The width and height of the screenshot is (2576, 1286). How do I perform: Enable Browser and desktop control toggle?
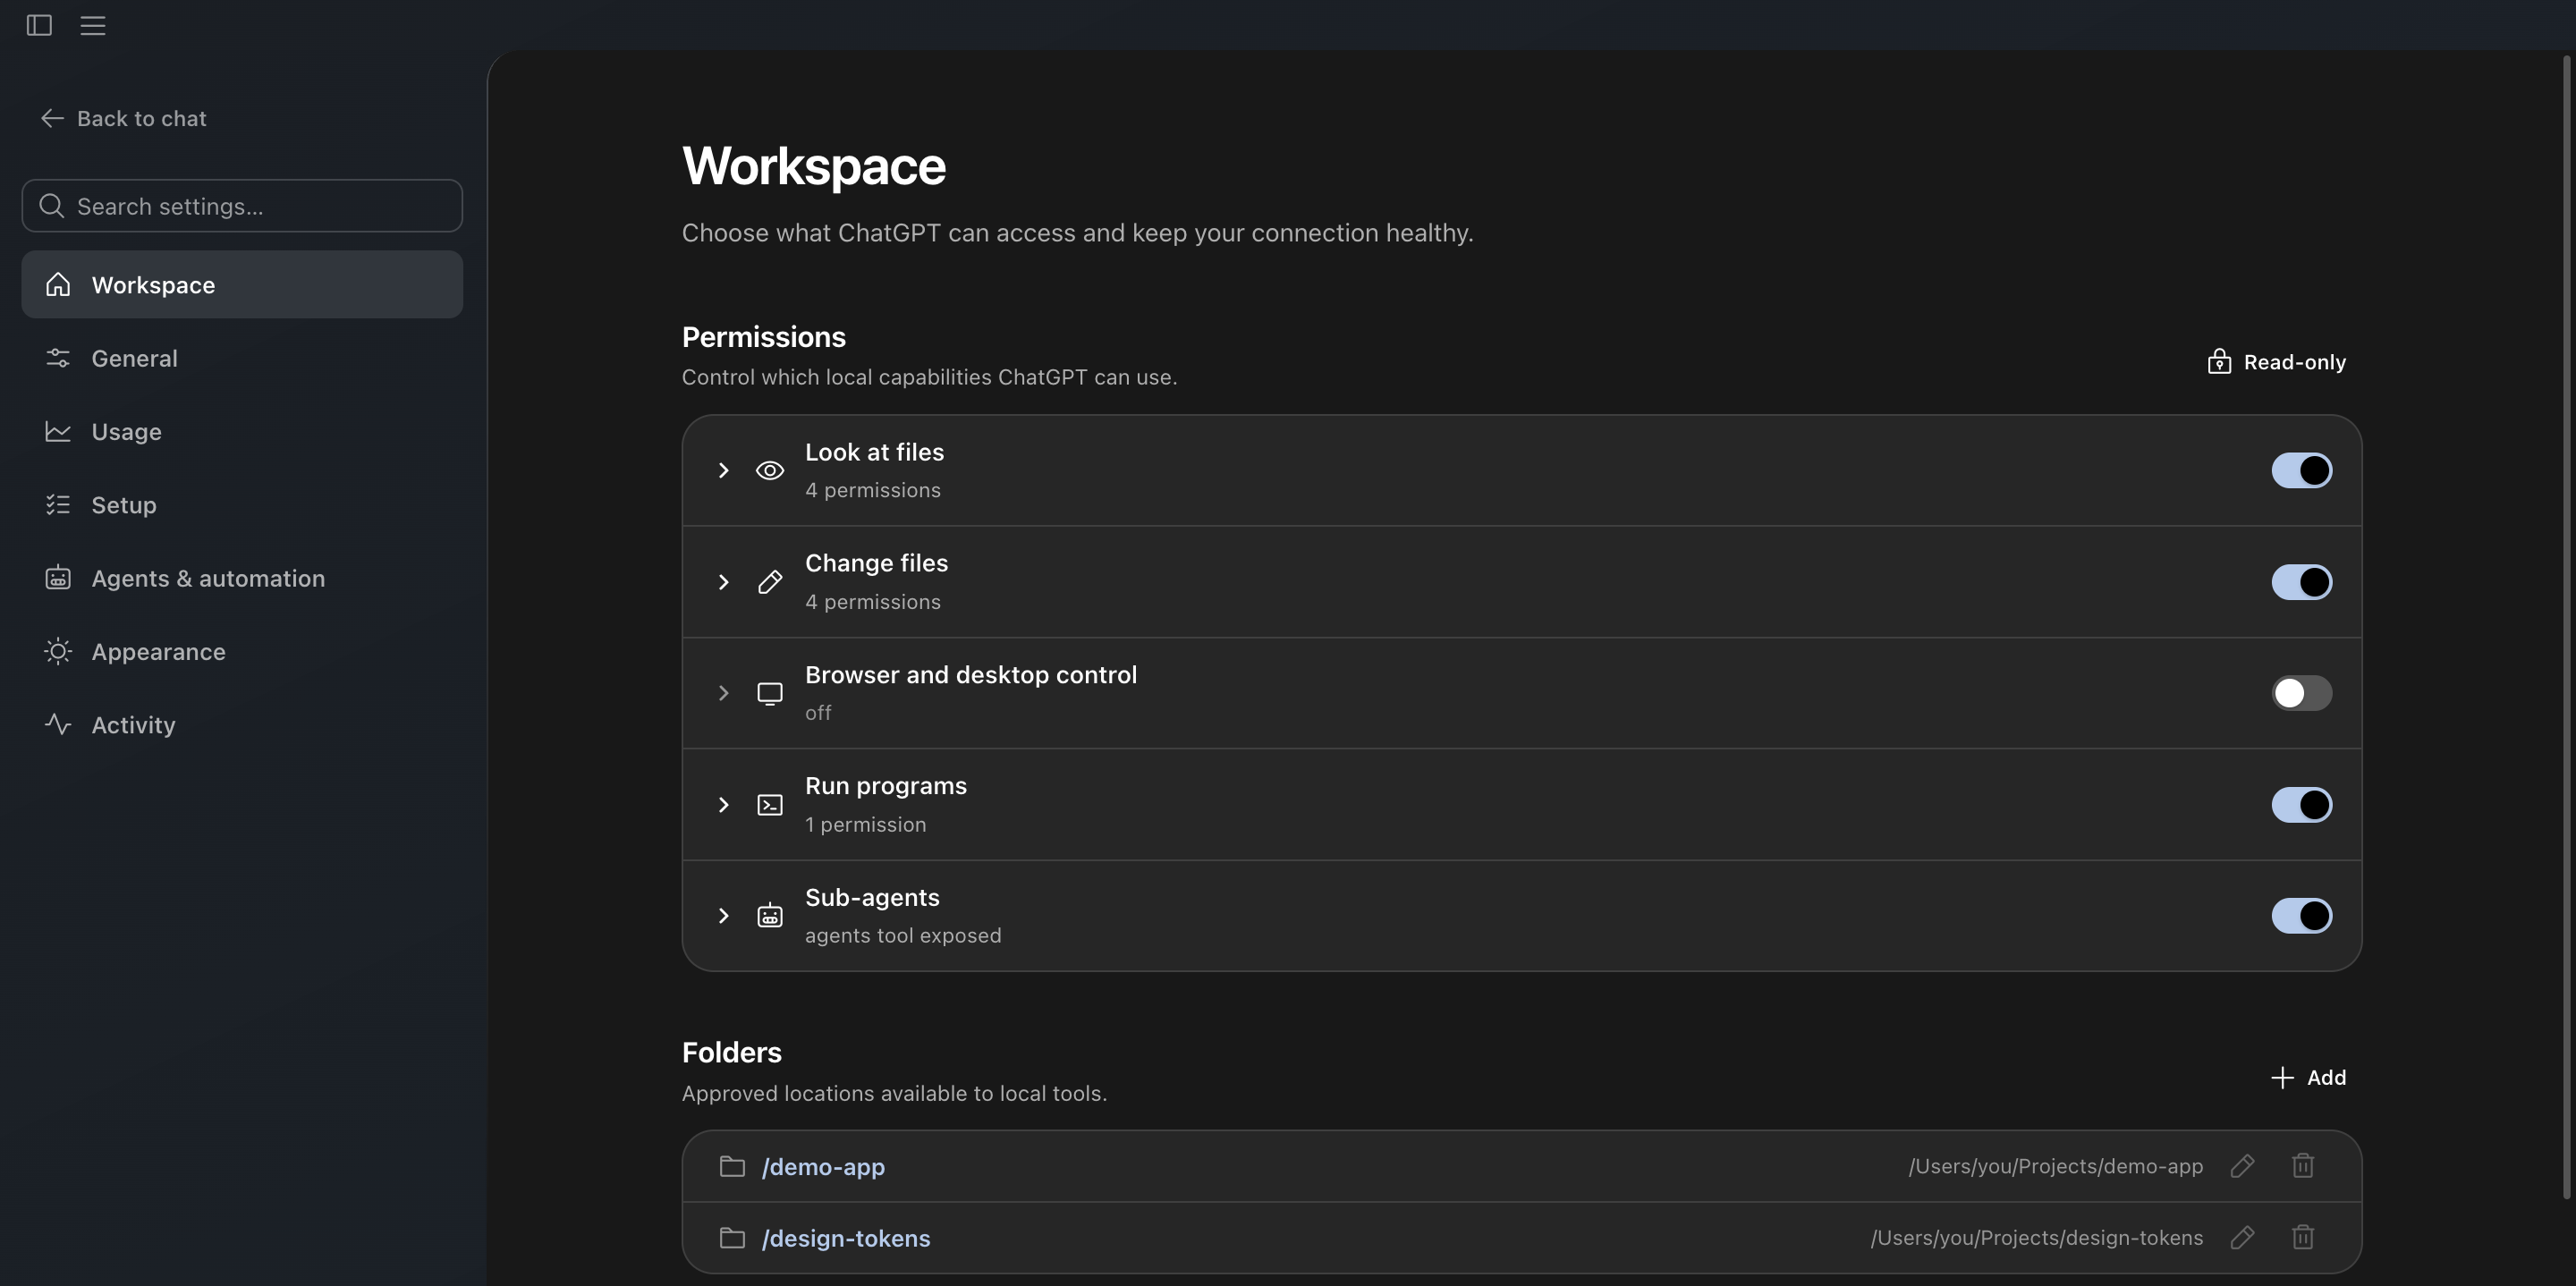tap(2301, 693)
